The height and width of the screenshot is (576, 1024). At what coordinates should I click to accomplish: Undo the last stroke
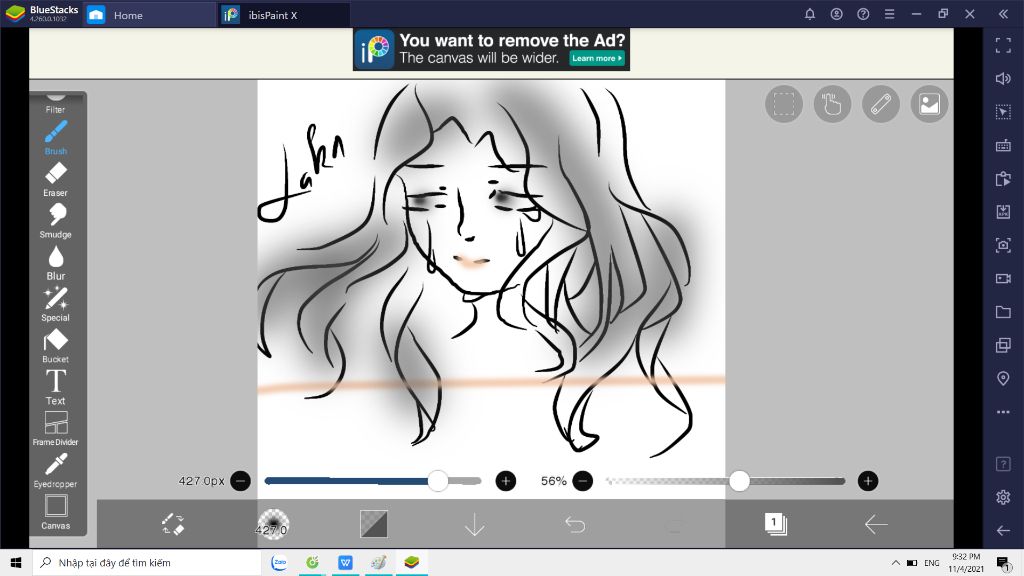click(x=575, y=524)
